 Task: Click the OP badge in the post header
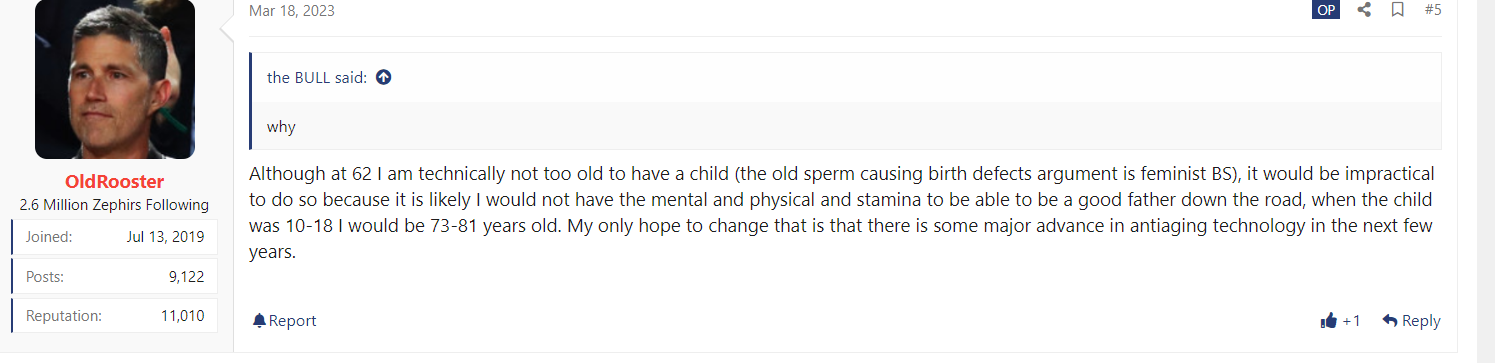point(1325,10)
